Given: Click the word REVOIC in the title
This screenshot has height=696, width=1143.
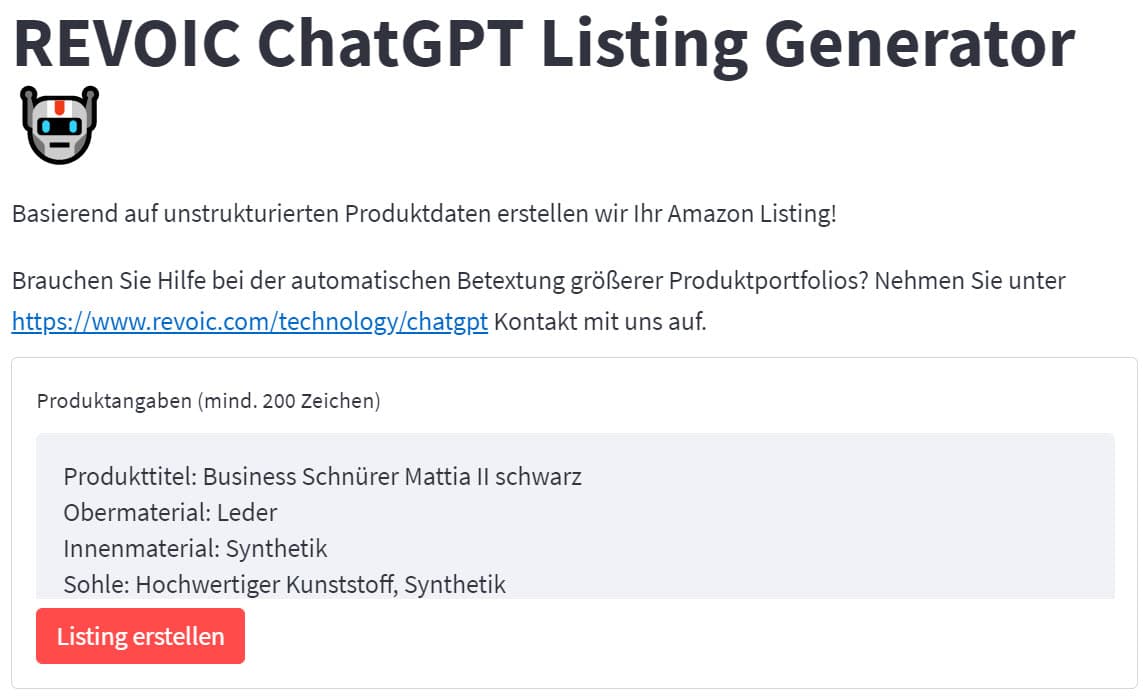Looking at the screenshot, I should click(x=127, y=44).
